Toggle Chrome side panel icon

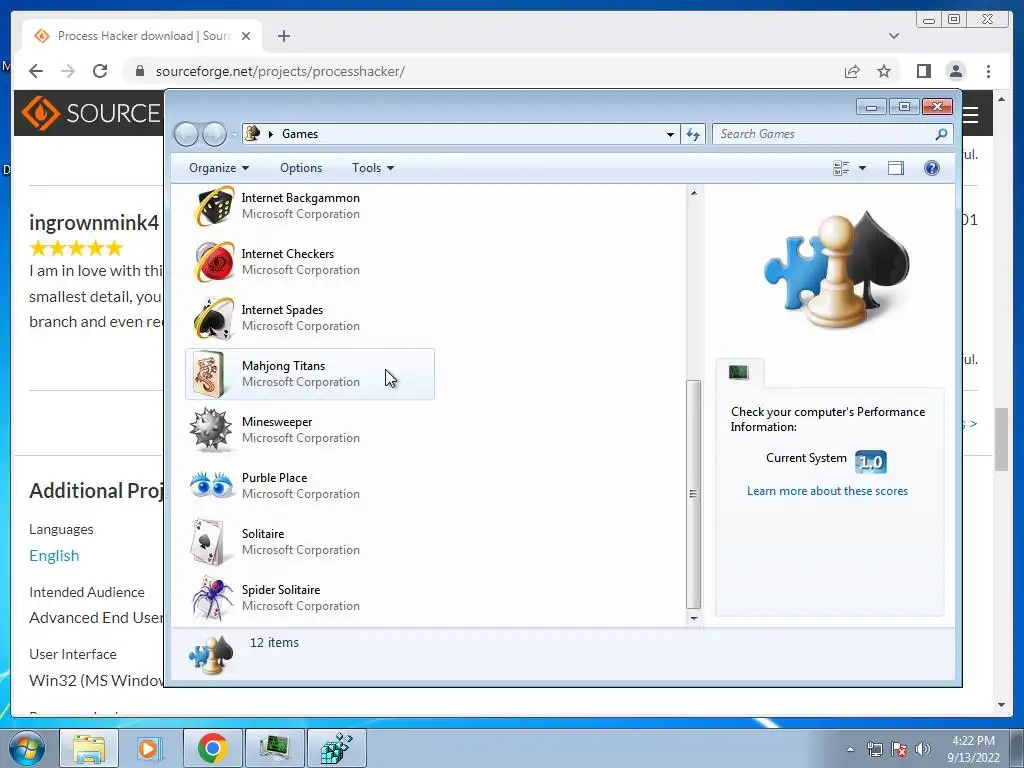pyautogui.click(x=923, y=71)
